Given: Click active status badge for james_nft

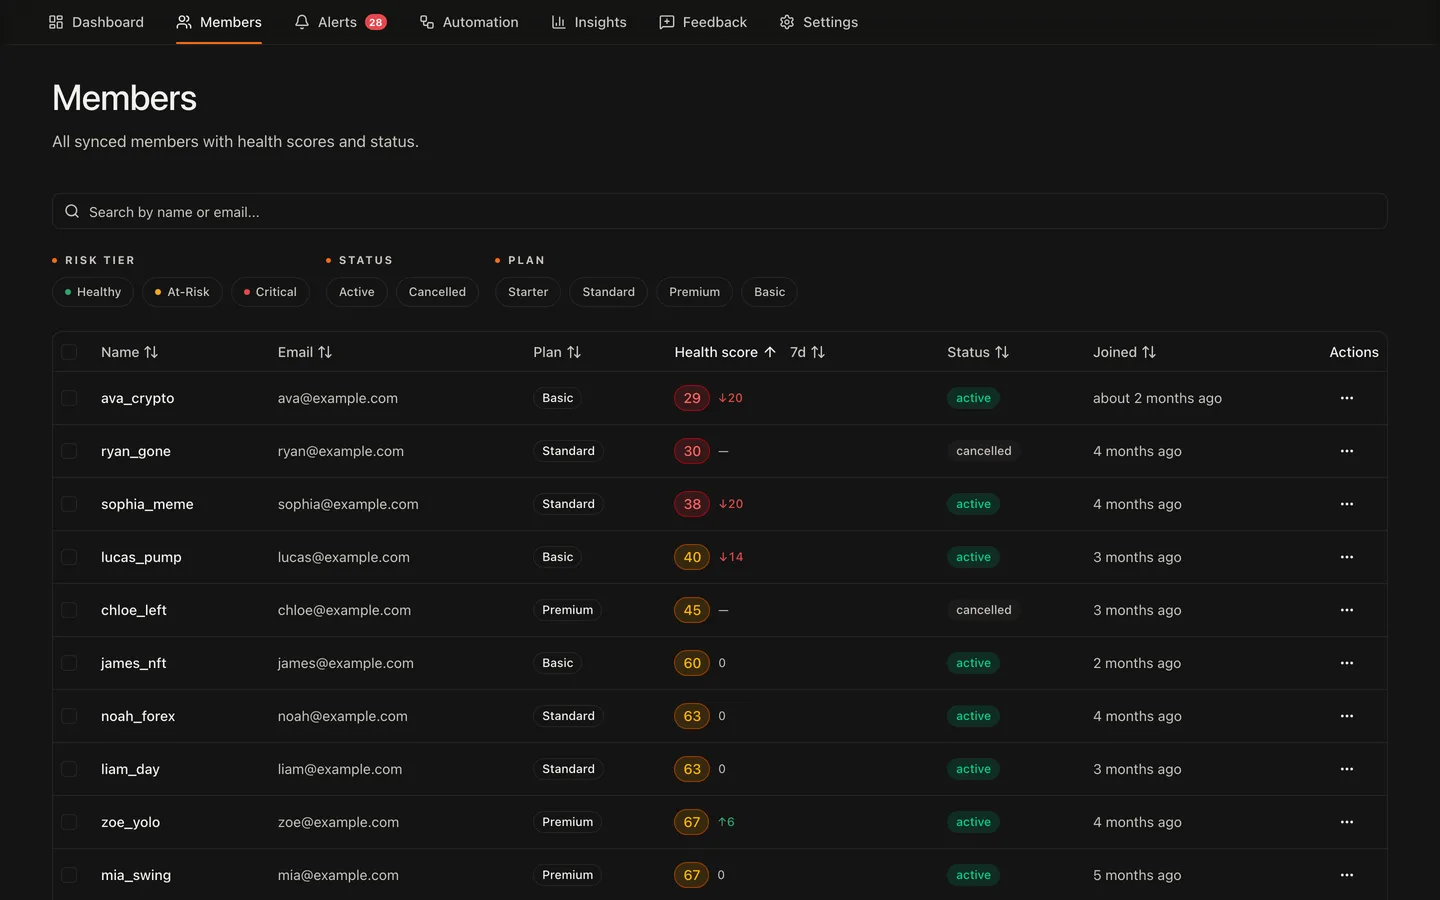Looking at the screenshot, I should pos(973,663).
